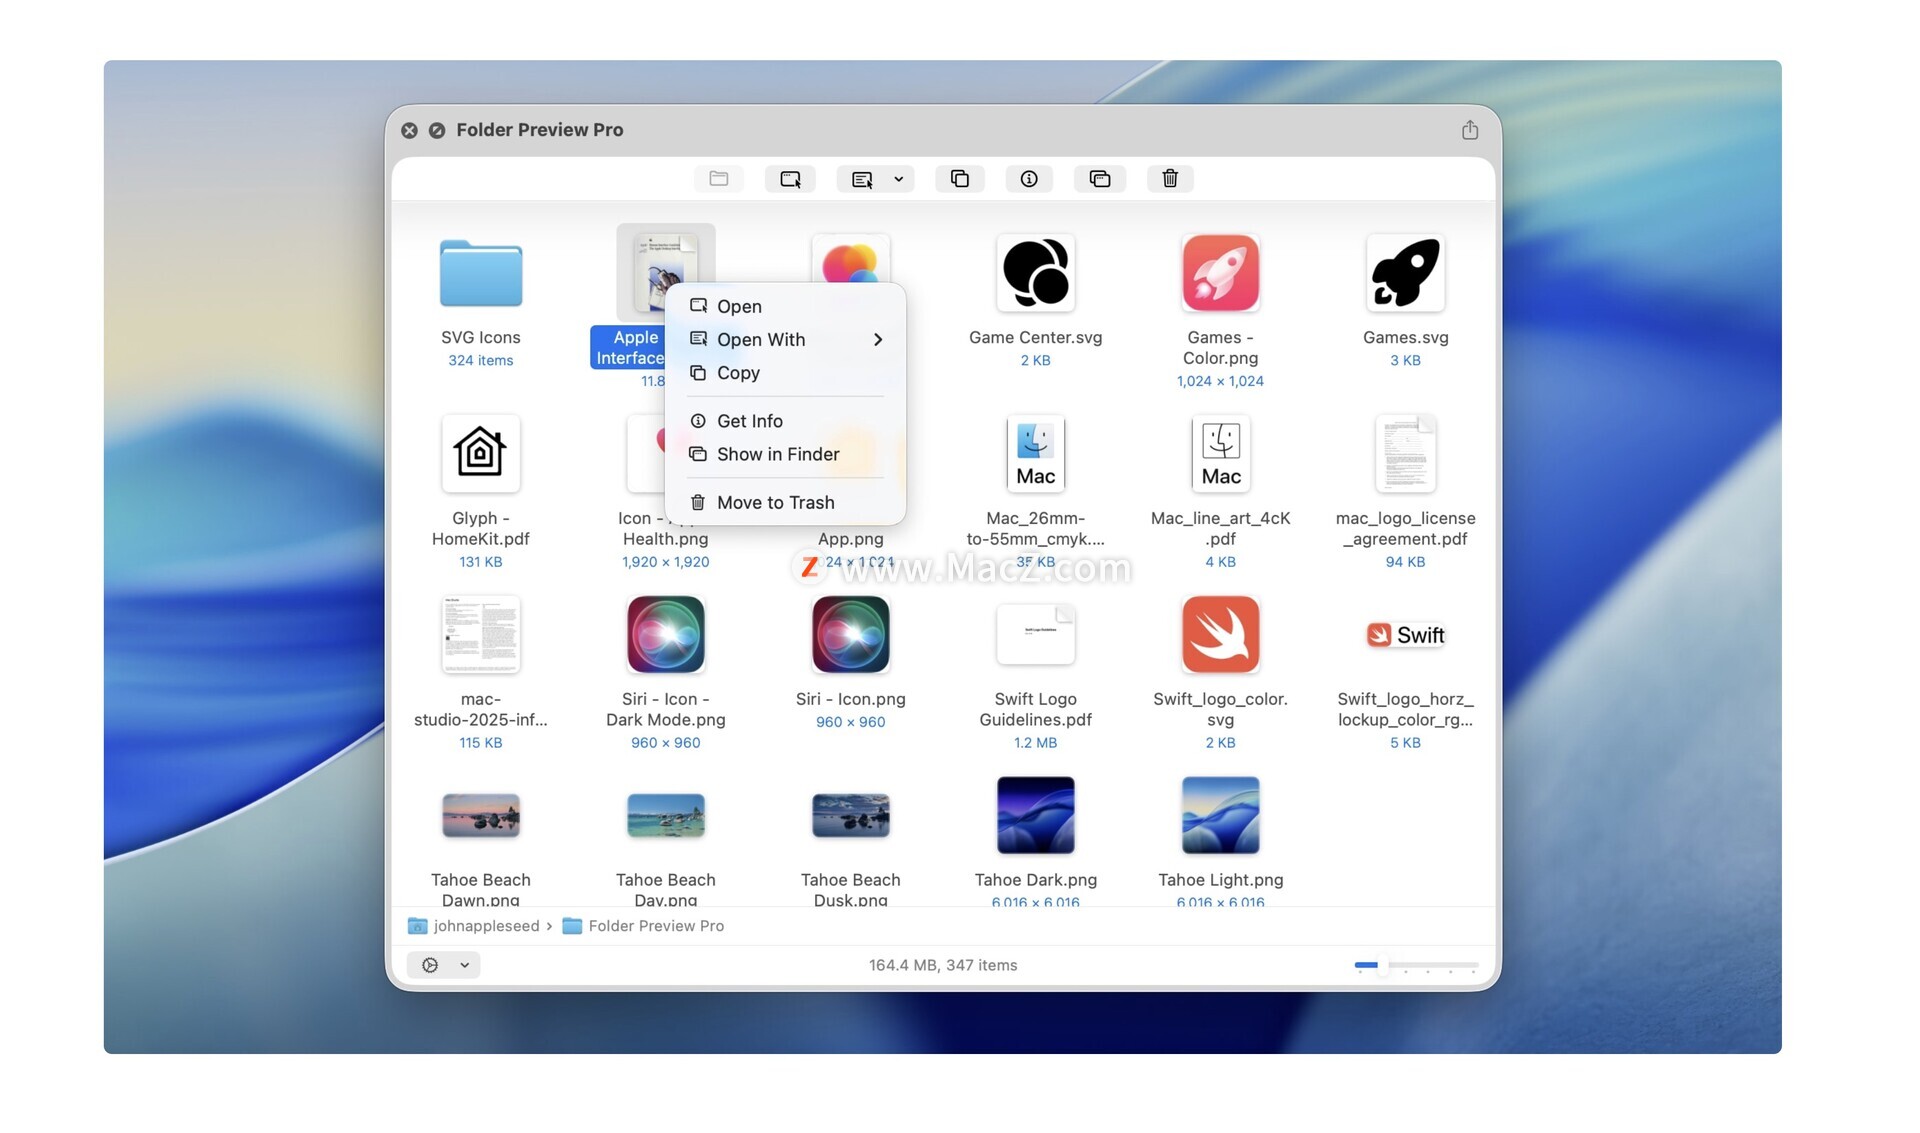This screenshot has width=1920, height=1133.
Task: Click the Open With toolbar icon
Action: point(862,179)
